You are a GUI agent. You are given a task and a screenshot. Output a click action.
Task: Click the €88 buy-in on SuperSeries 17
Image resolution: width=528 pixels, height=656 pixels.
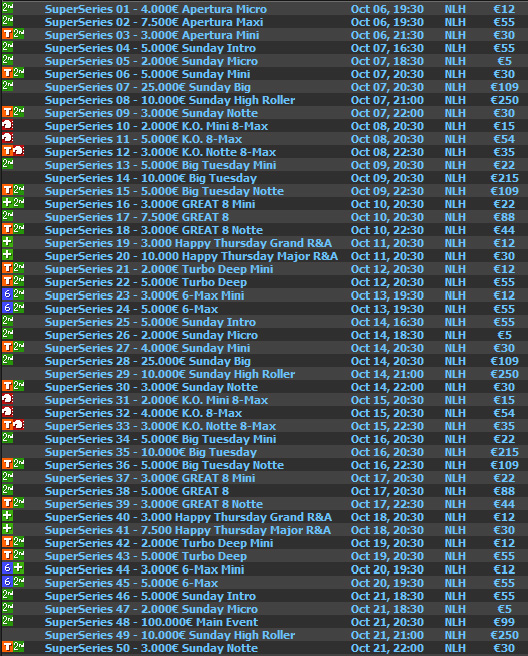pyautogui.click(x=504, y=217)
